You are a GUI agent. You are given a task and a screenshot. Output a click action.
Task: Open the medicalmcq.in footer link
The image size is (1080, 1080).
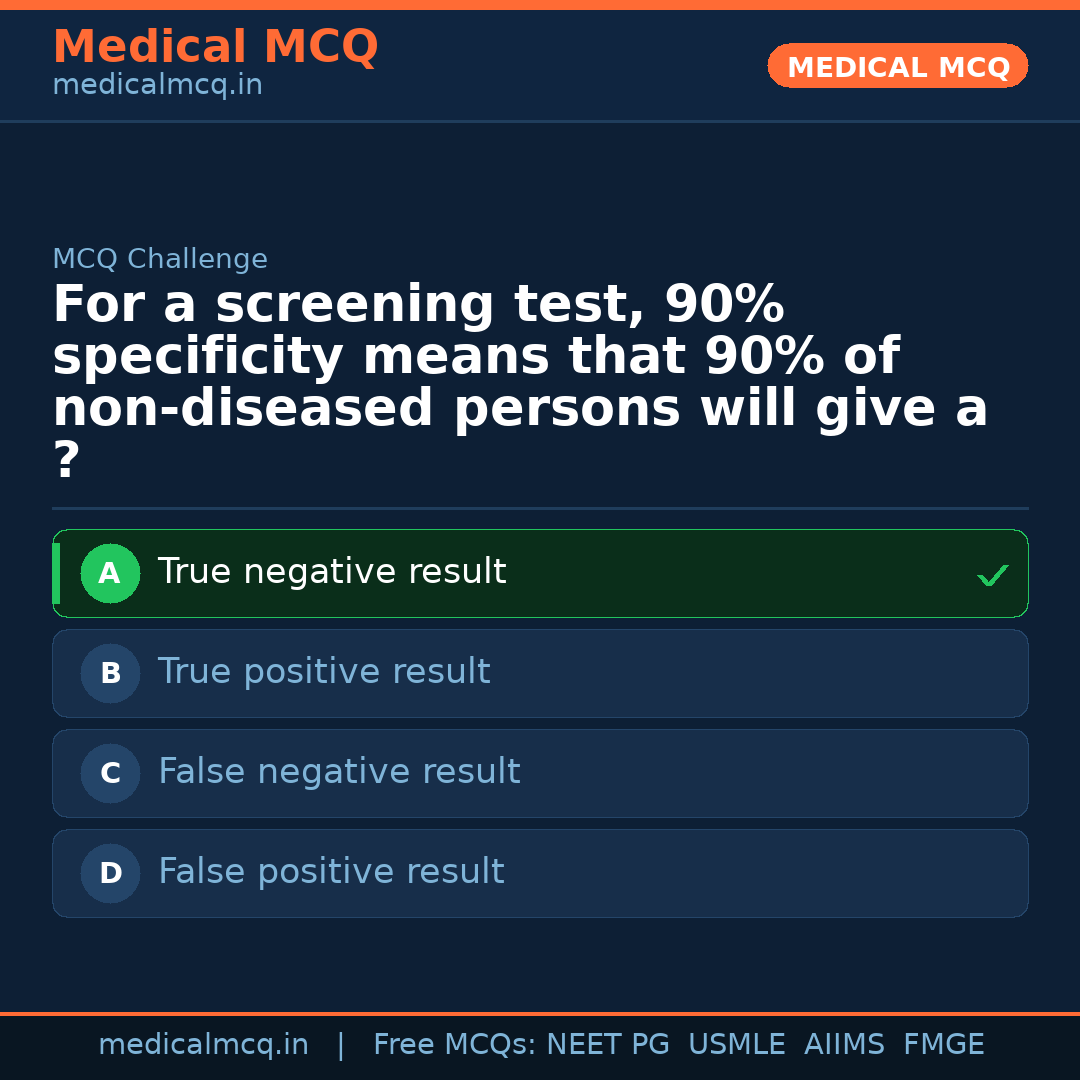pos(203,1043)
